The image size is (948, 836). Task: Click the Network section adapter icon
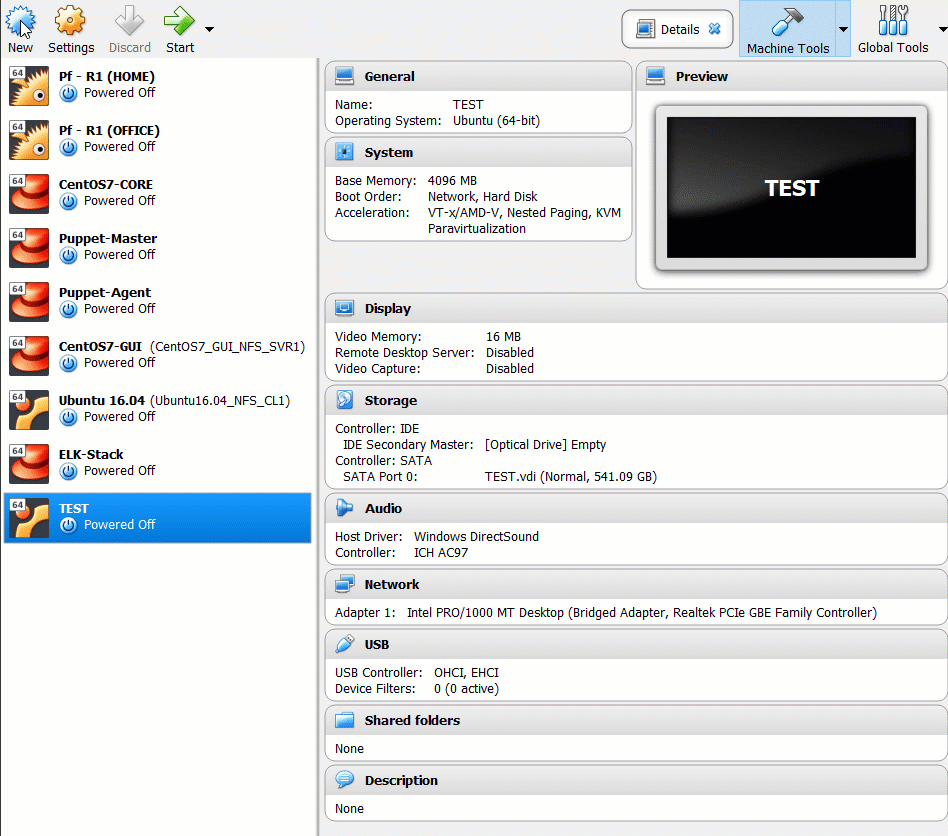(x=344, y=584)
